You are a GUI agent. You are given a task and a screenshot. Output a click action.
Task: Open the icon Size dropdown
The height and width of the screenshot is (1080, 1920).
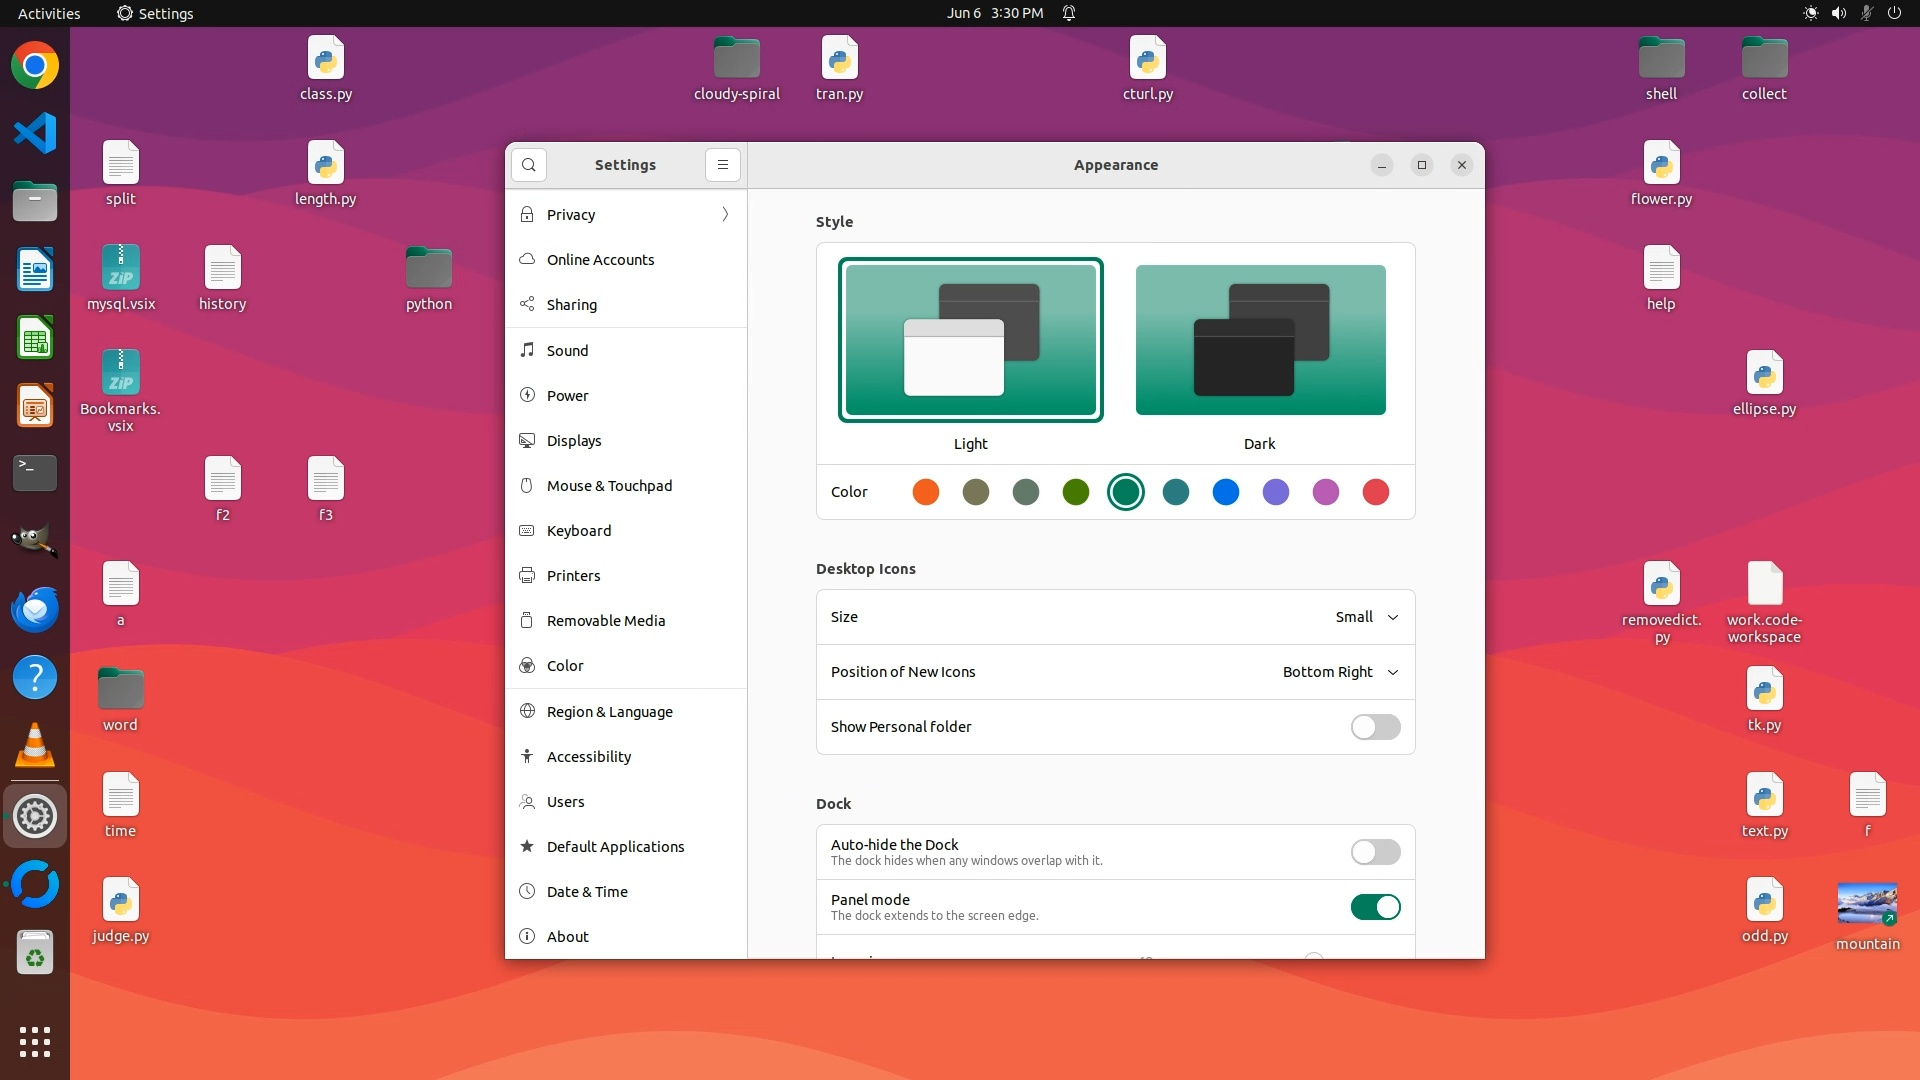coord(1366,617)
